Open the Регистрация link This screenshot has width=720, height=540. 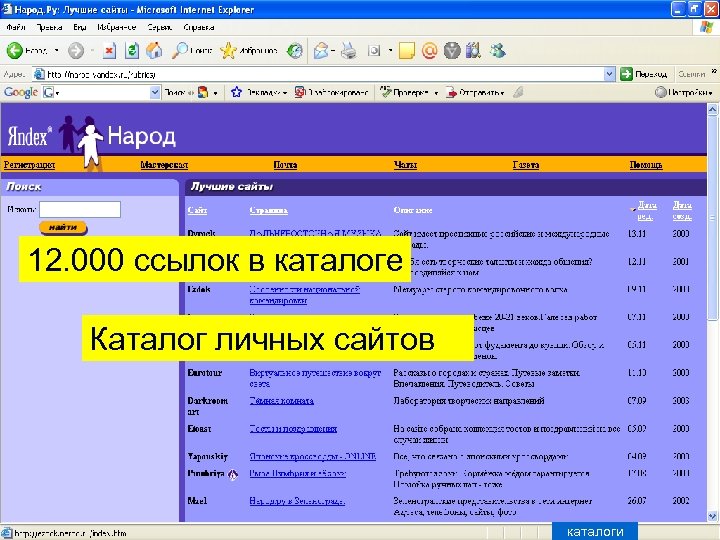29,165
